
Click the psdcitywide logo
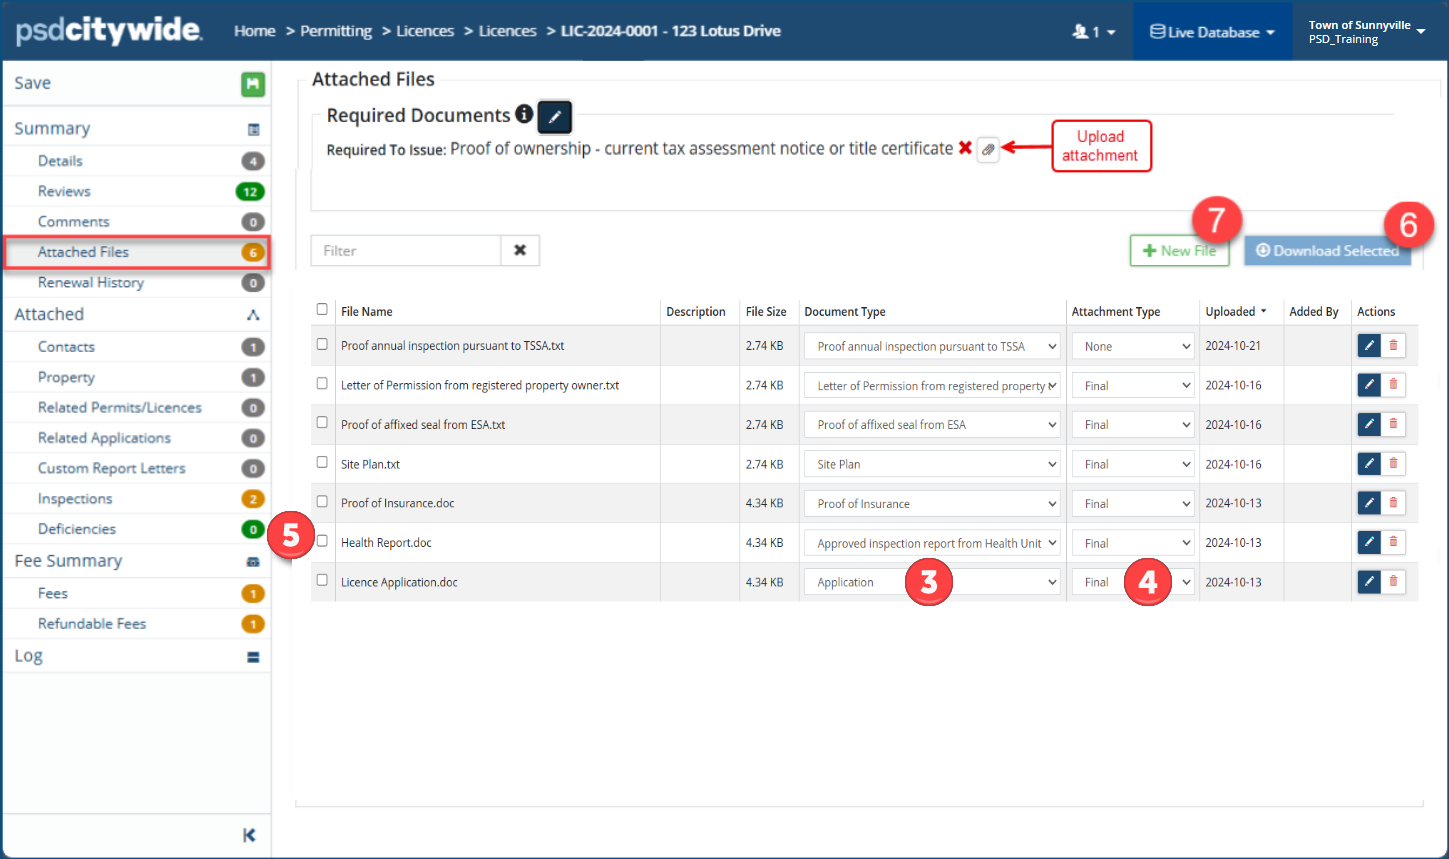109,31
